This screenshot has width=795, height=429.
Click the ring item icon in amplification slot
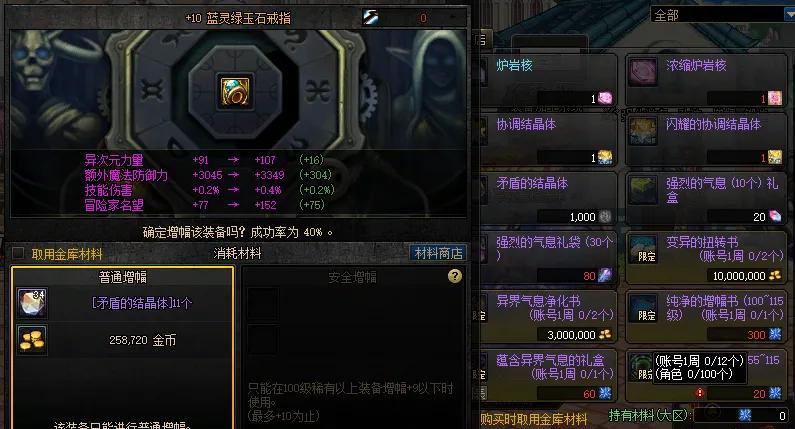tap(235, 91)
